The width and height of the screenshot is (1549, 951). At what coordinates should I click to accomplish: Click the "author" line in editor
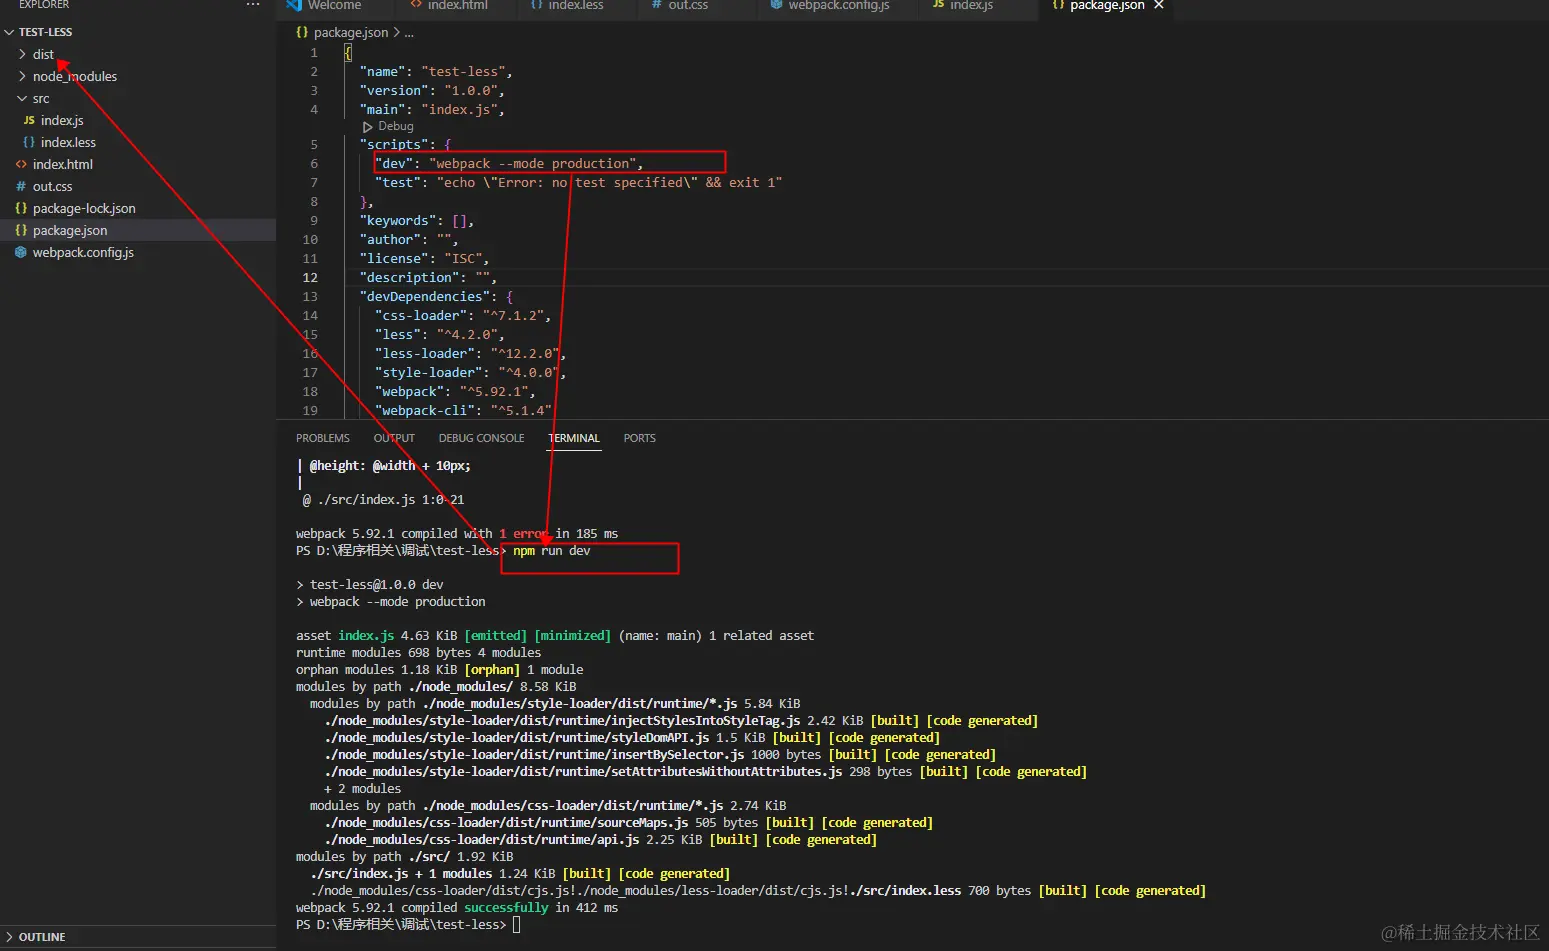409,240
